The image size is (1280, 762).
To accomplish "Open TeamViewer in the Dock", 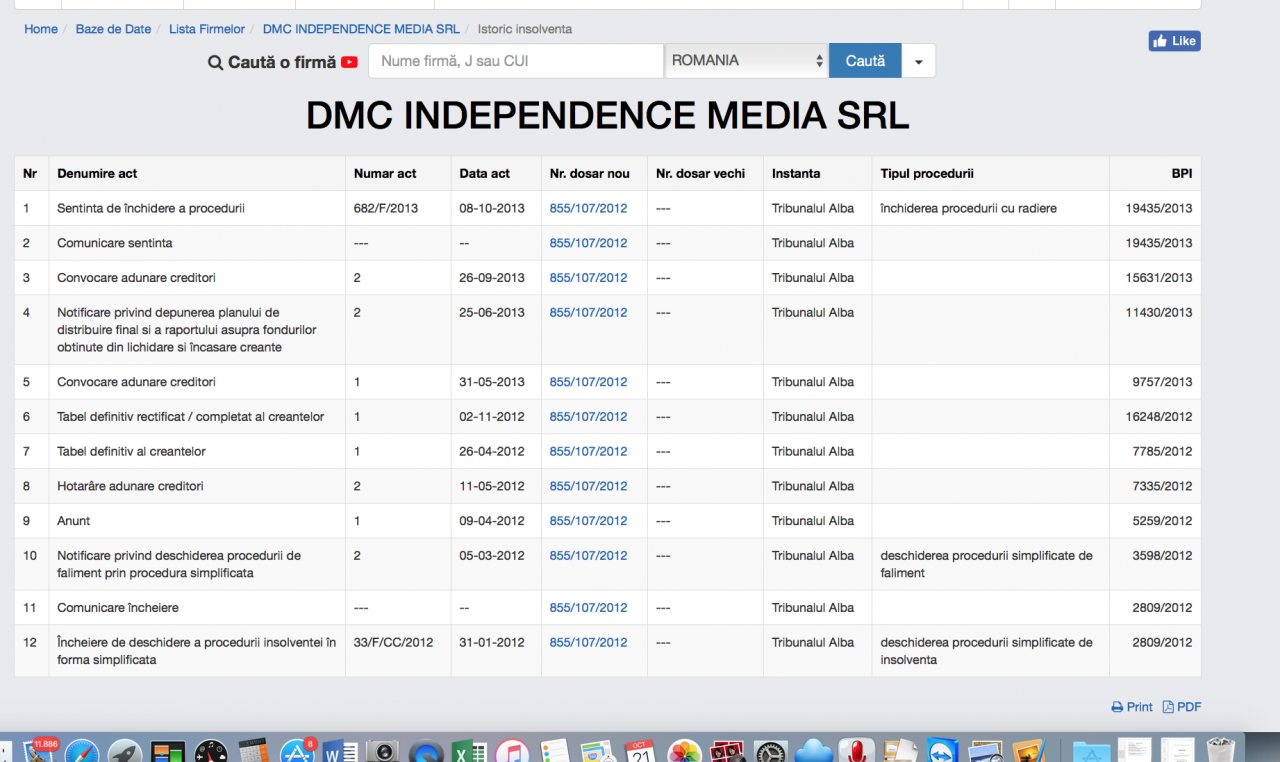I will 943,751.
